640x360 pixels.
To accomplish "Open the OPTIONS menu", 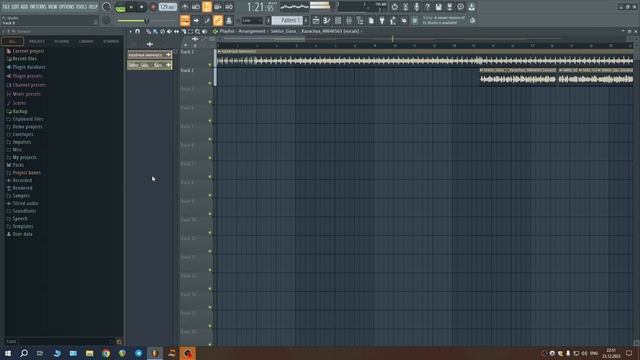I will (x=67, y=7).
